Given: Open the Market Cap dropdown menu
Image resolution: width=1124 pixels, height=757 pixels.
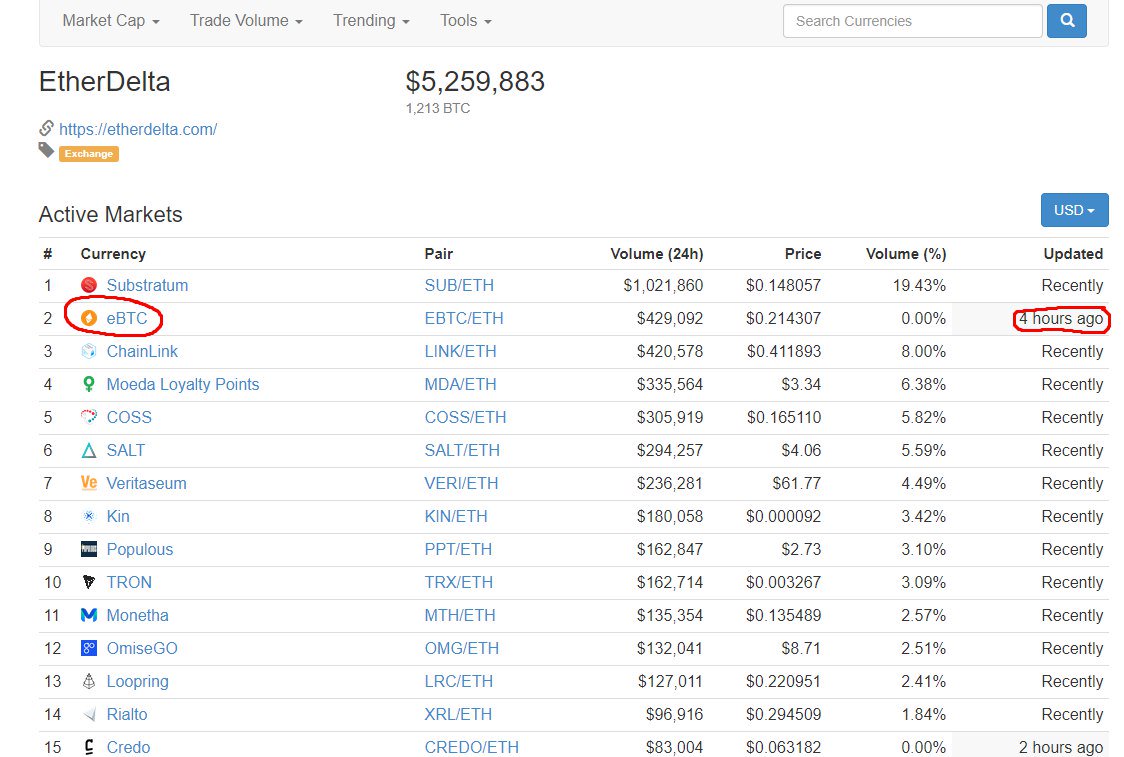Looking at the screenshot, I should 111,21.
